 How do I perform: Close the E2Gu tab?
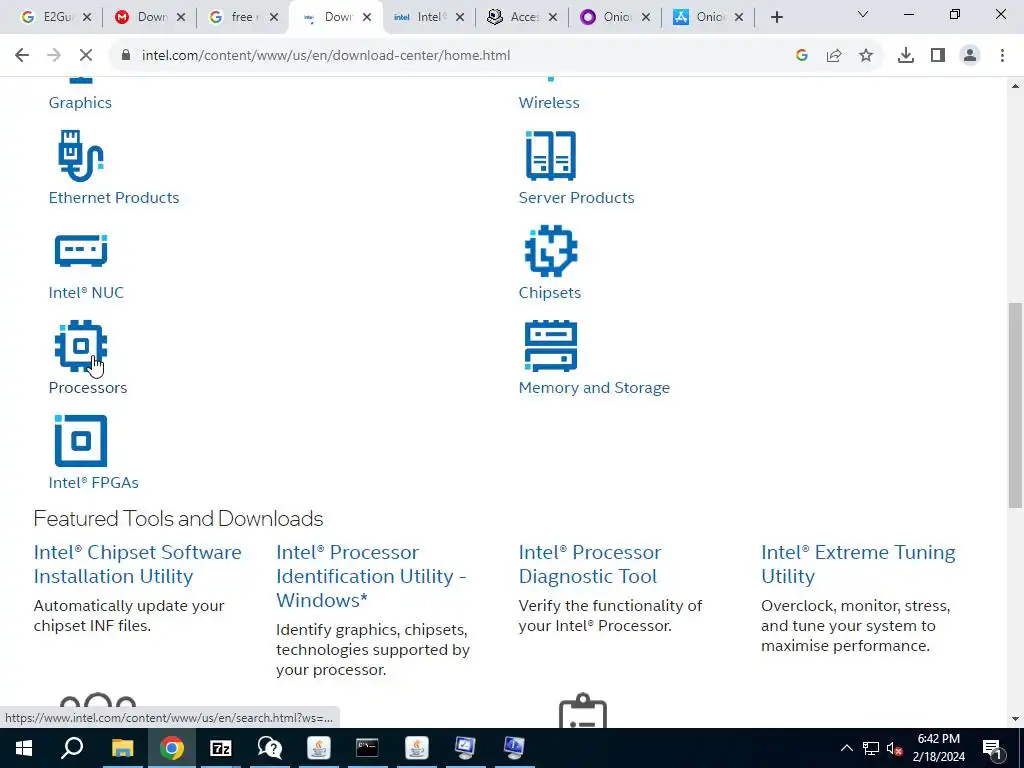(88, 18)
